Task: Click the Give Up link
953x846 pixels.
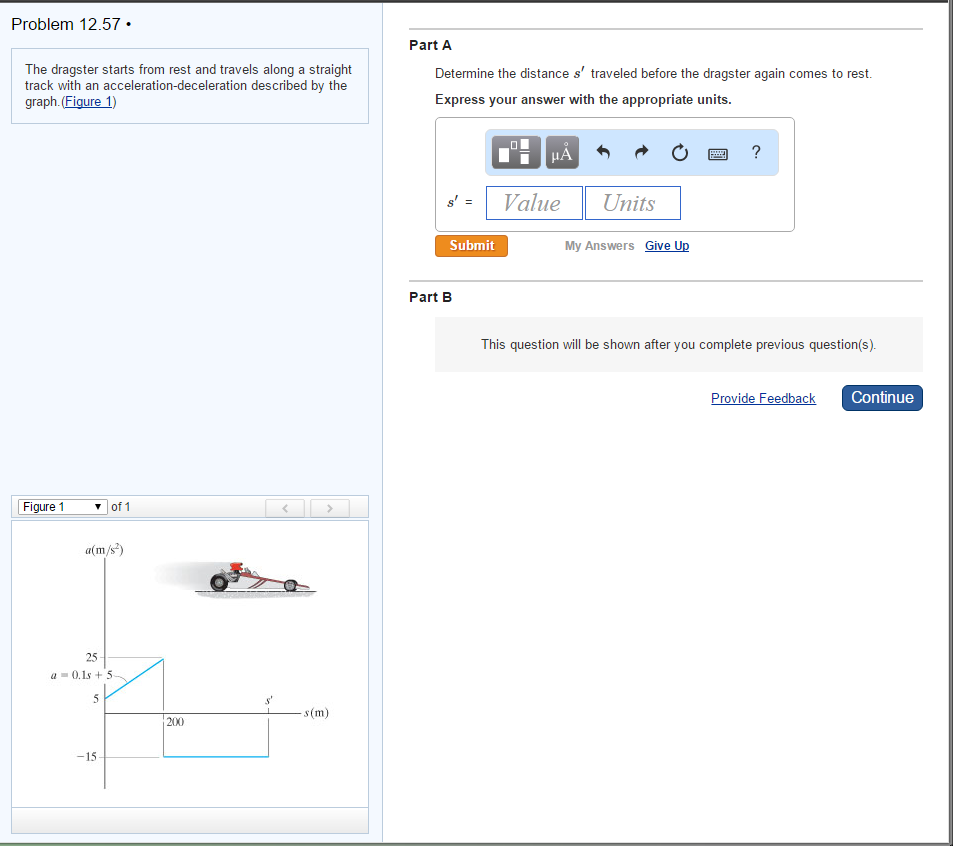Action: 666,245
